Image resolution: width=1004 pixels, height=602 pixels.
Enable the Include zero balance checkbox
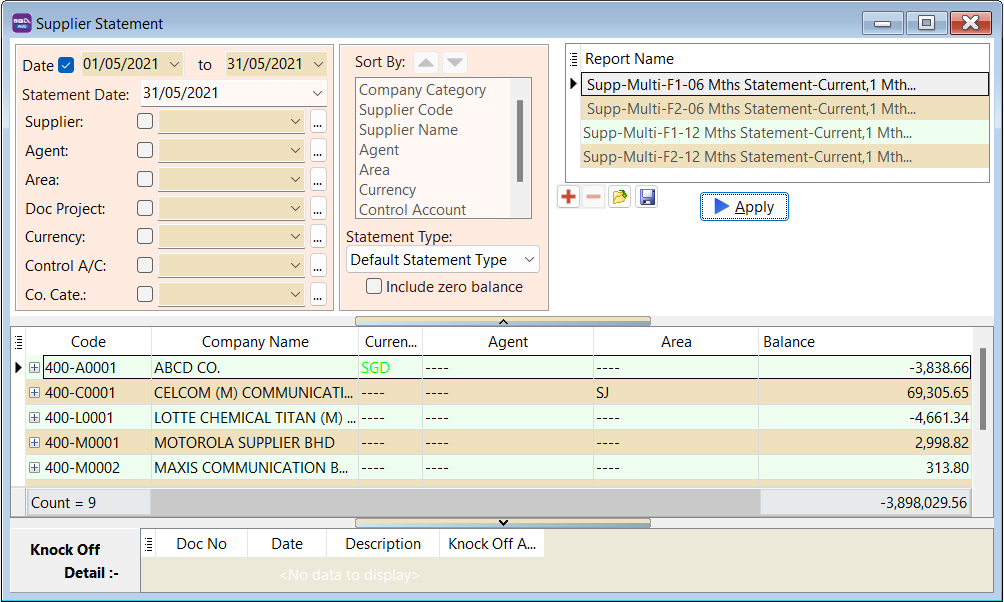click(x=374, y=287)
